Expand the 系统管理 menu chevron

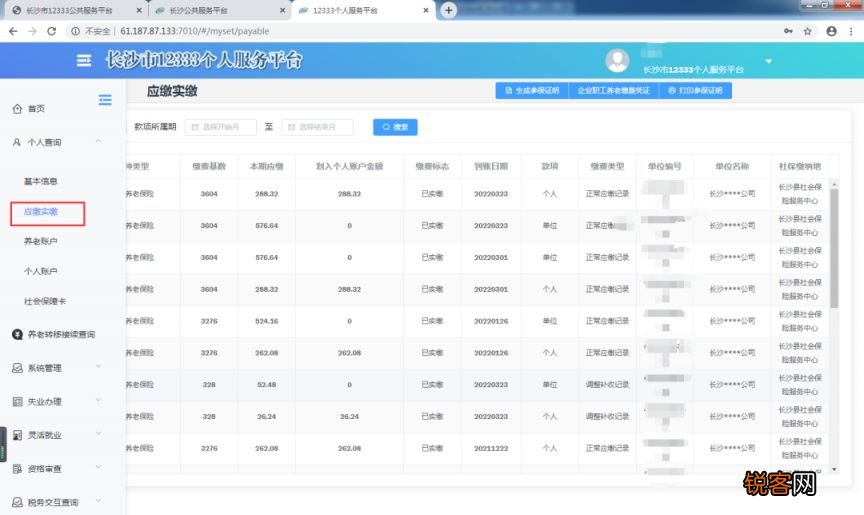coord(98,366)
